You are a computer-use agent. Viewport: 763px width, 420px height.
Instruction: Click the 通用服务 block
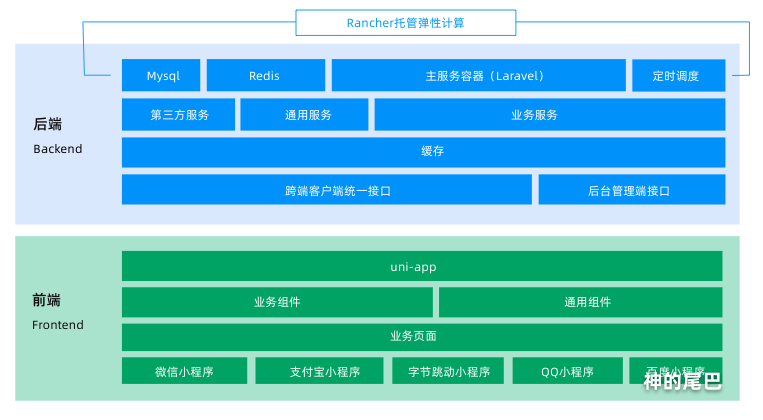pos(304,115)
